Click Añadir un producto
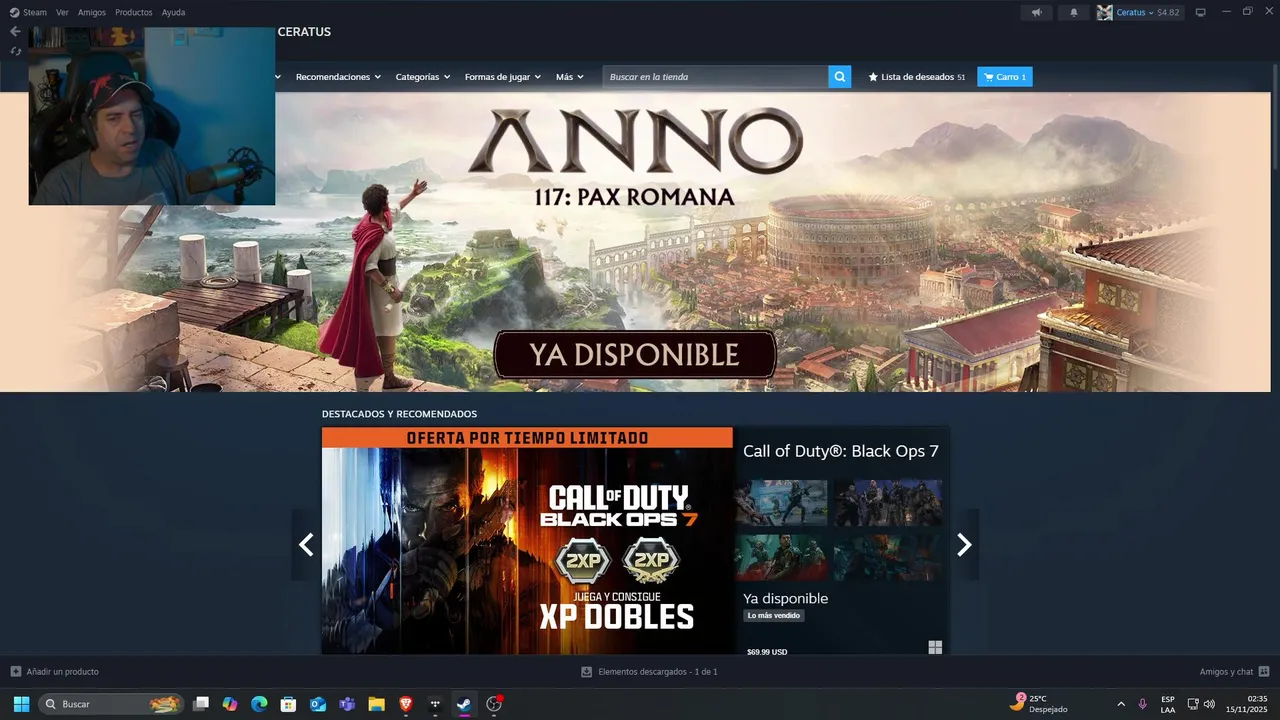Screen dimensions: 1280x720 (54, 672)
